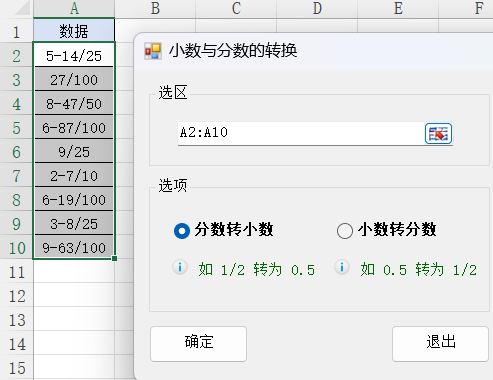Click the 数据 header cell

click(x=74, y=31)
